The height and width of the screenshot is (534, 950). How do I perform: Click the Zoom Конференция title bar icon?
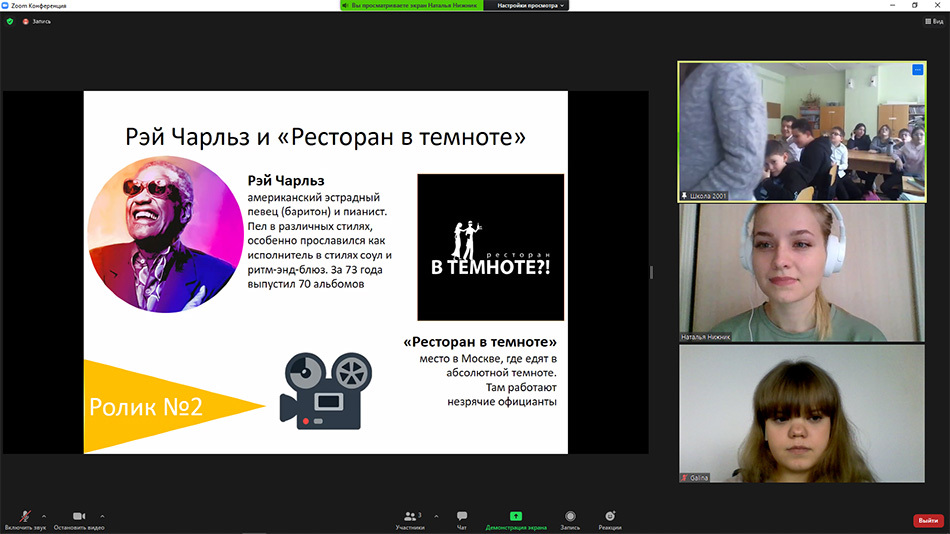click(x=5, y=5)
